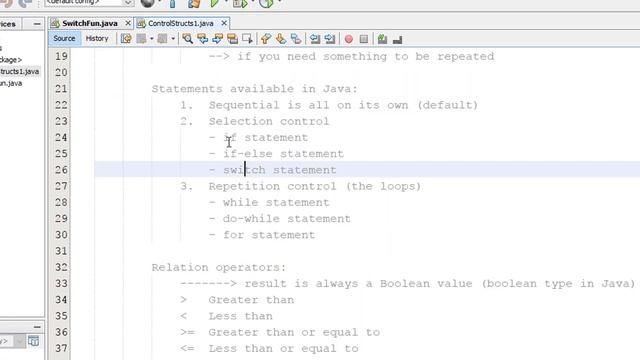Viewport: 640px width, 360px height.
Task: Click 'Statements available in Java:' line
Action: [254, 89]
